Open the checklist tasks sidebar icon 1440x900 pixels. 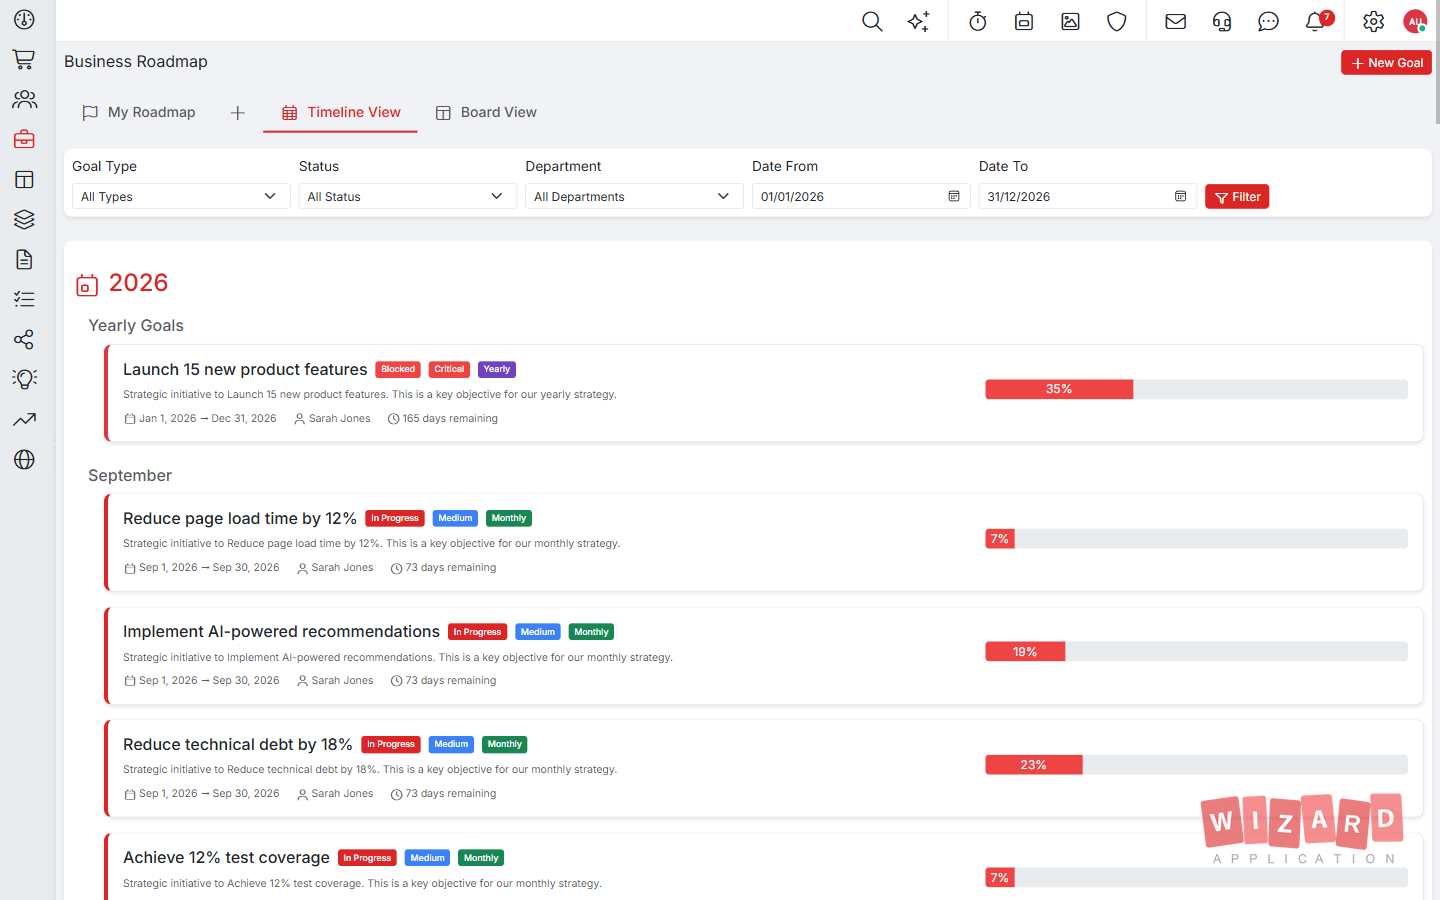[24, 300]
